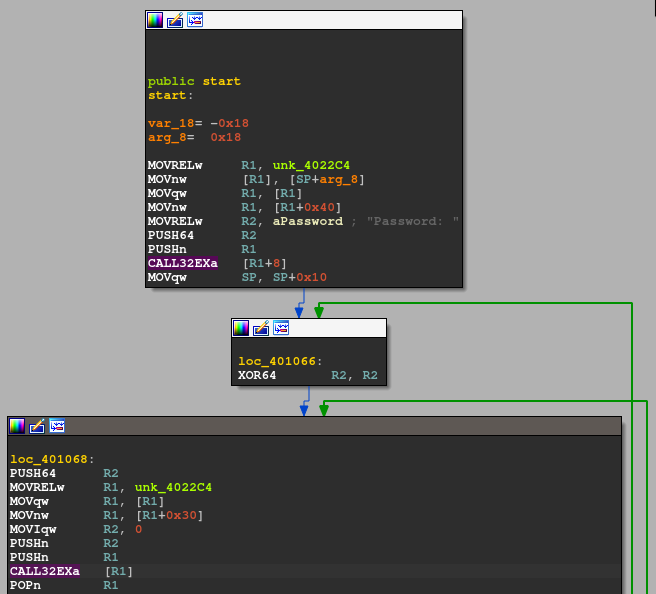Click title bar of loc_401066 block
The width and height of the screenshot is (656, 594).
point(309,328)
